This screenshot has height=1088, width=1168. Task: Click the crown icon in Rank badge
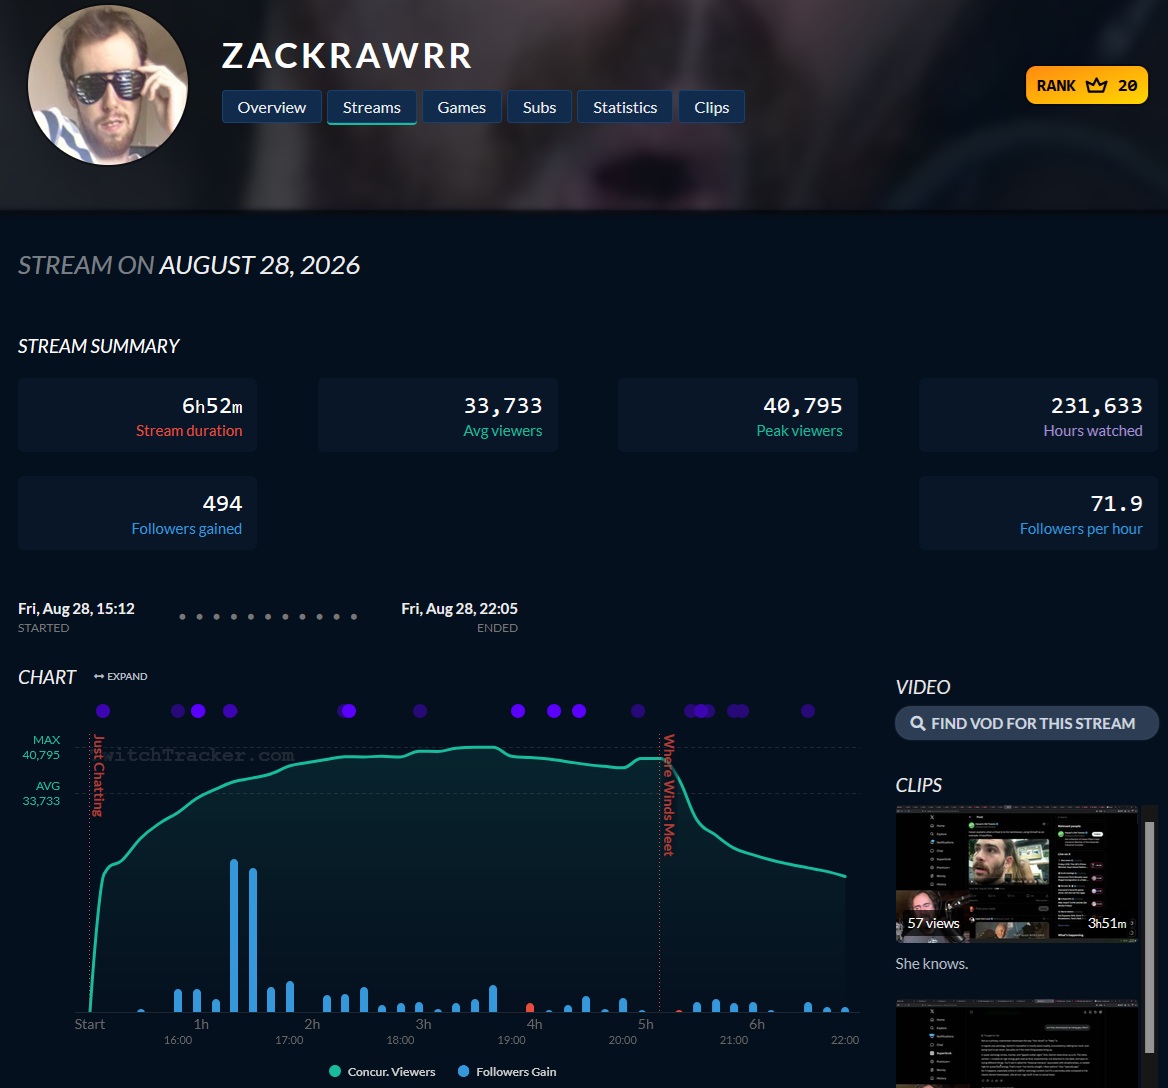pyautogui.click(x=1096, y=85)
